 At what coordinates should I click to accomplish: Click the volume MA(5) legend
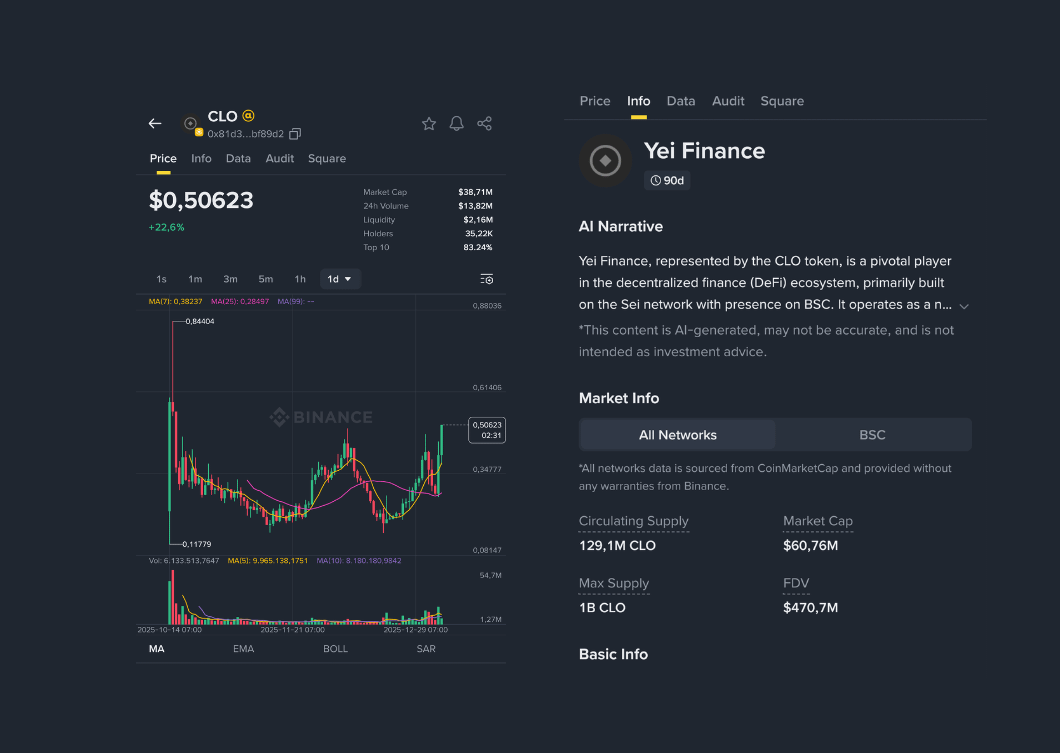coord(268,560)
